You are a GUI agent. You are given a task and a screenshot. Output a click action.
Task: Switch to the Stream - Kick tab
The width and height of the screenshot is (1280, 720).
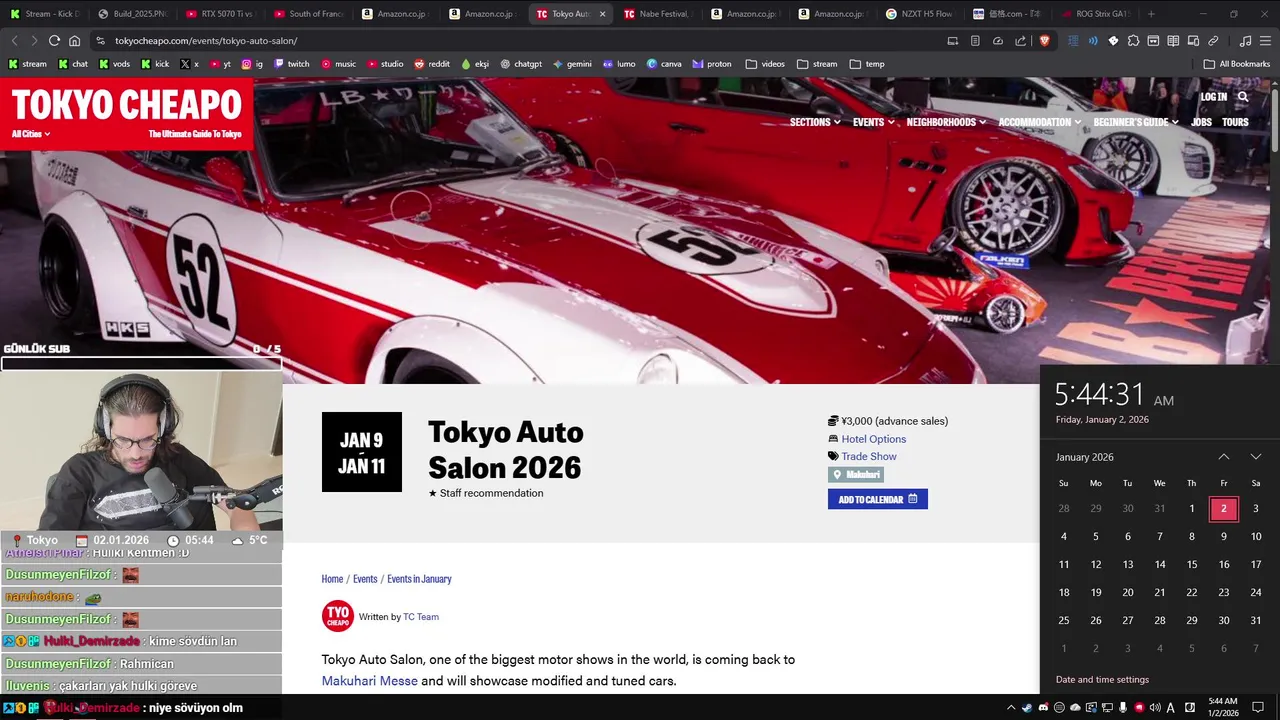pyautogui.click(x=43, y=14)
